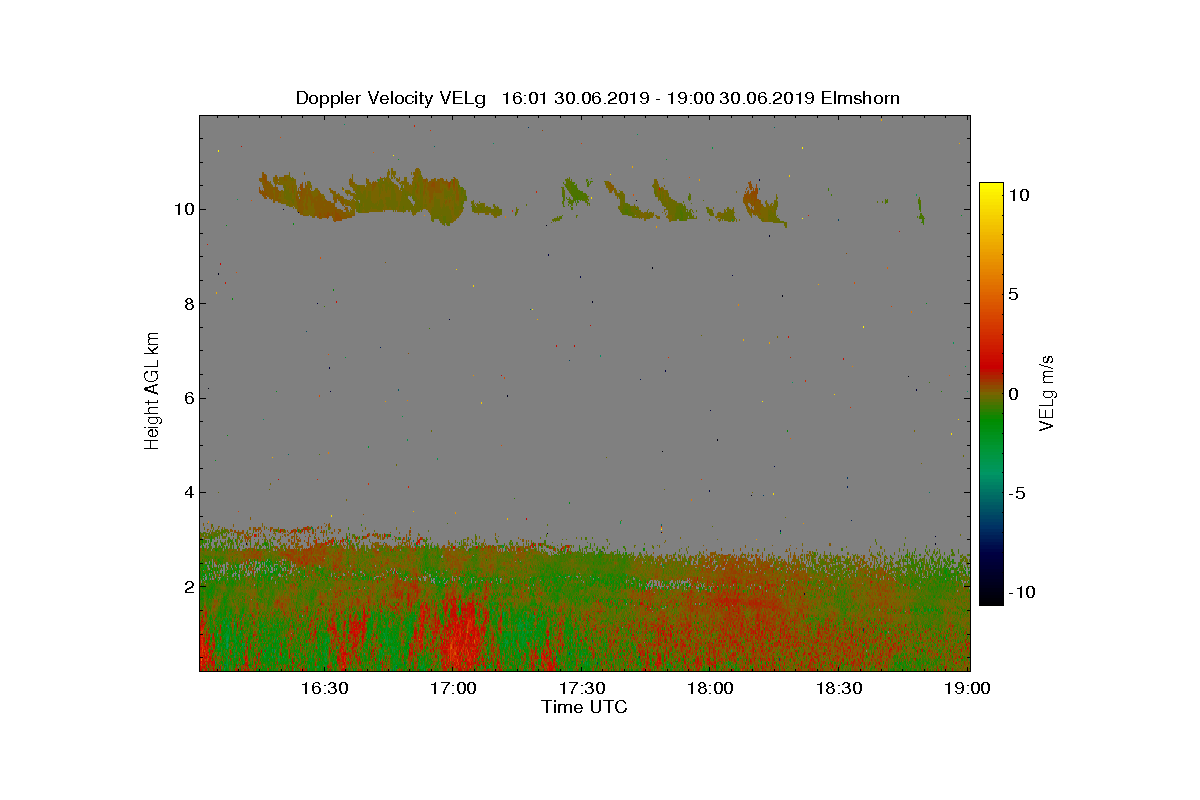Click the 'VELg m/s' colorbar label
The width and height of the screenshot is (1200, 800).
click(x=1048, y=392)
